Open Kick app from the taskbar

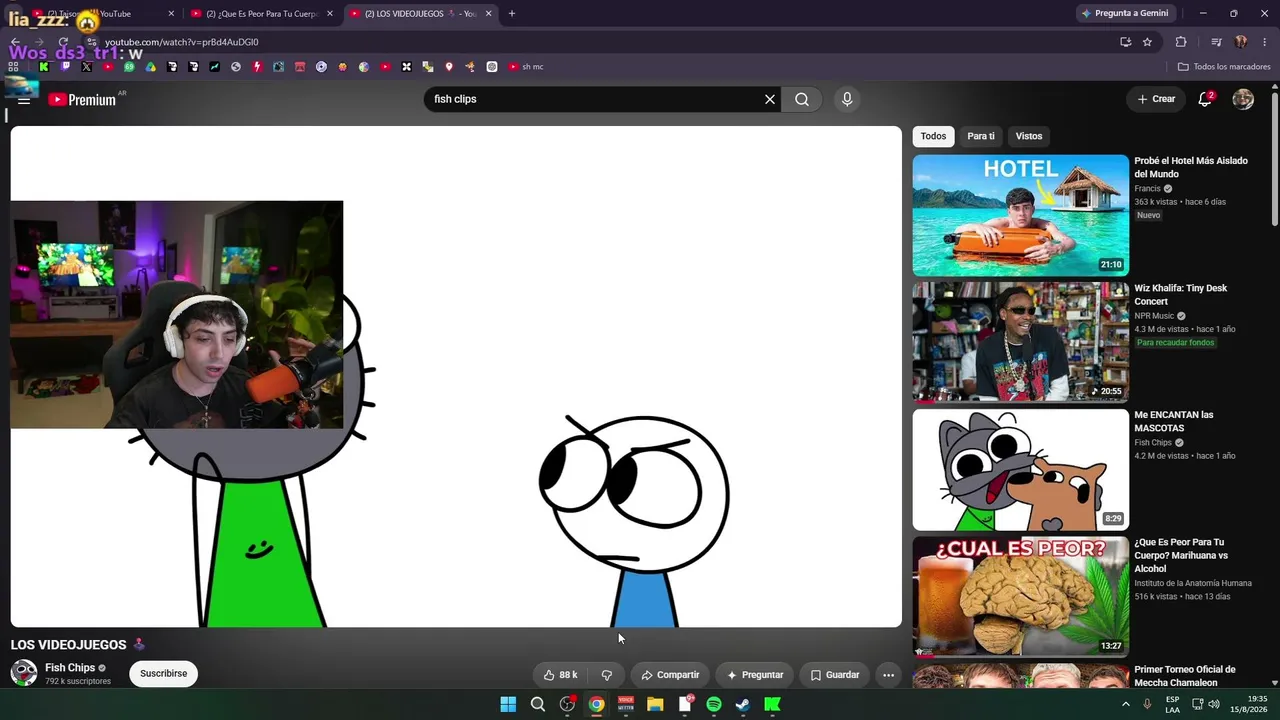[772, 705]
